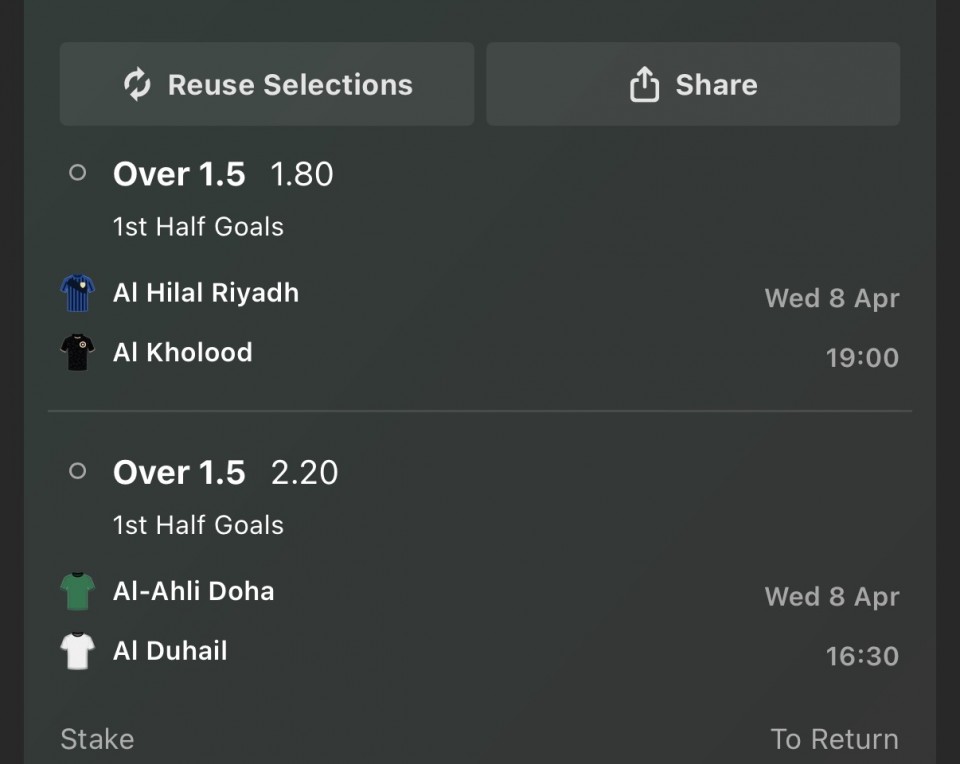Open the Al Duhail team name
The height and width of the screenshot is (764, 960).
click(x=171, y=651)
